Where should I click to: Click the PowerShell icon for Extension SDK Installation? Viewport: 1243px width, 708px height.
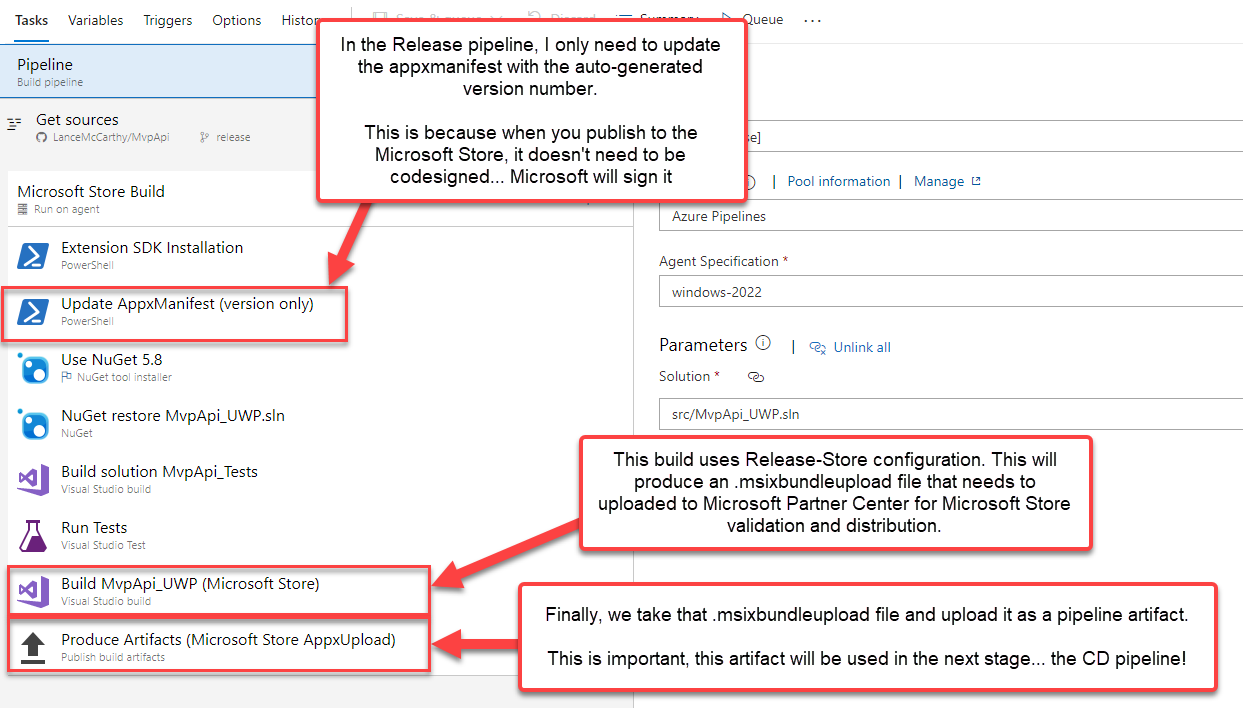coord(33,256)
